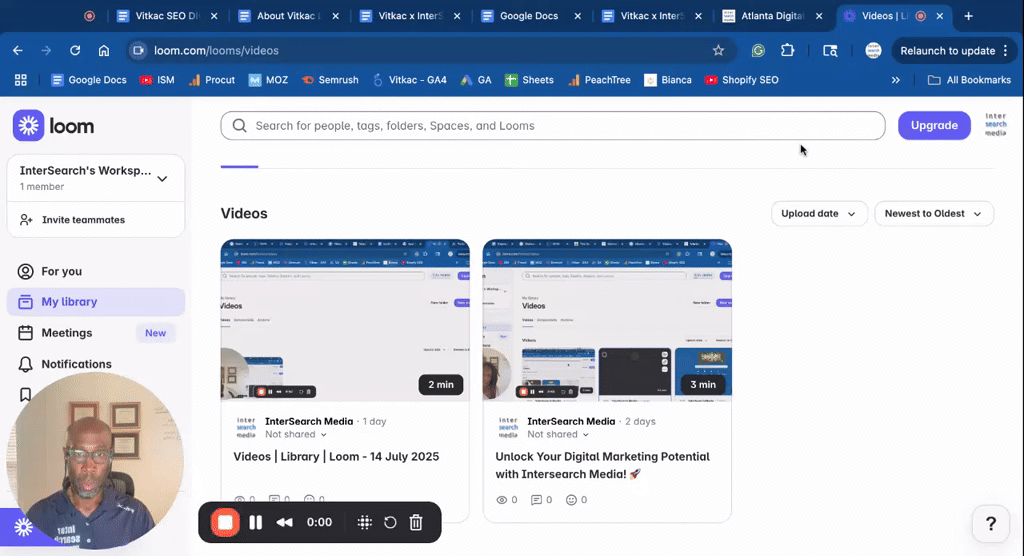The height and width of the screenshot is (556, 1024).
Task: Open the browser extensions puzzle icon
Action: (x=788, y=50)
